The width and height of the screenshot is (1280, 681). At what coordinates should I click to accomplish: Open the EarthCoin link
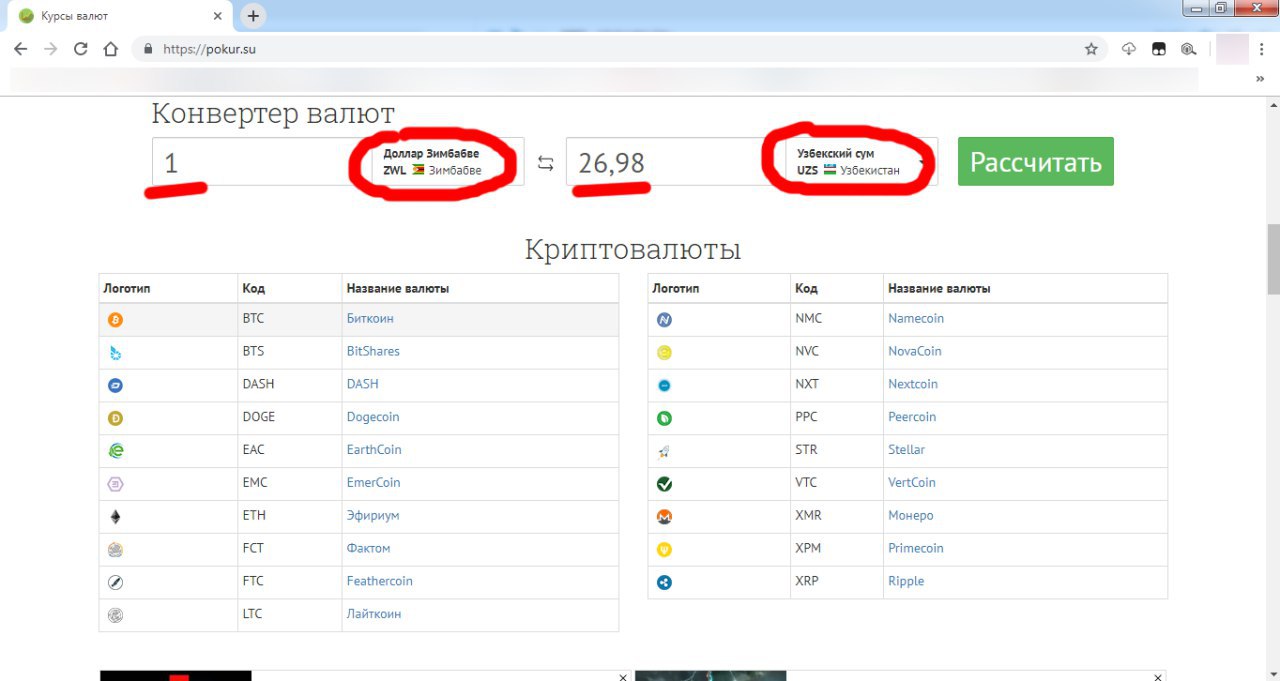tap(374, 449)
